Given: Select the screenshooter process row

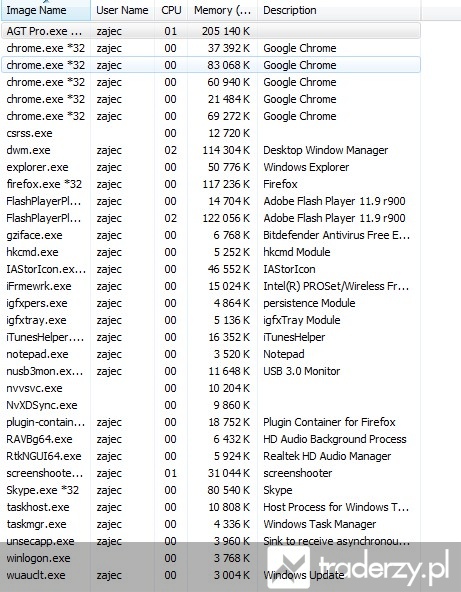Looking at the screenshot, I should [211, 473].
